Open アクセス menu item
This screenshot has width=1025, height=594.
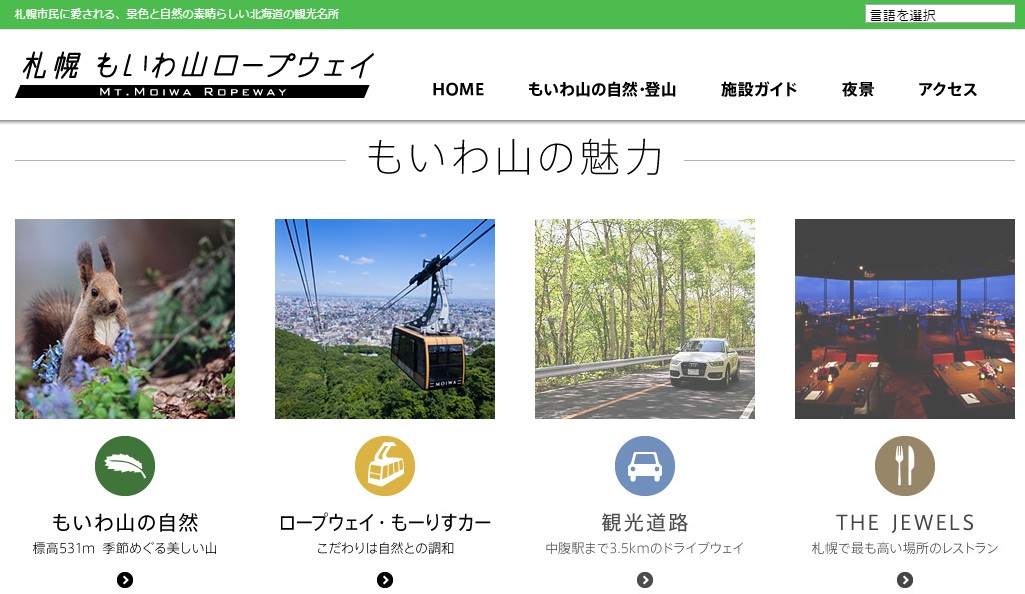tap(947, 90)
